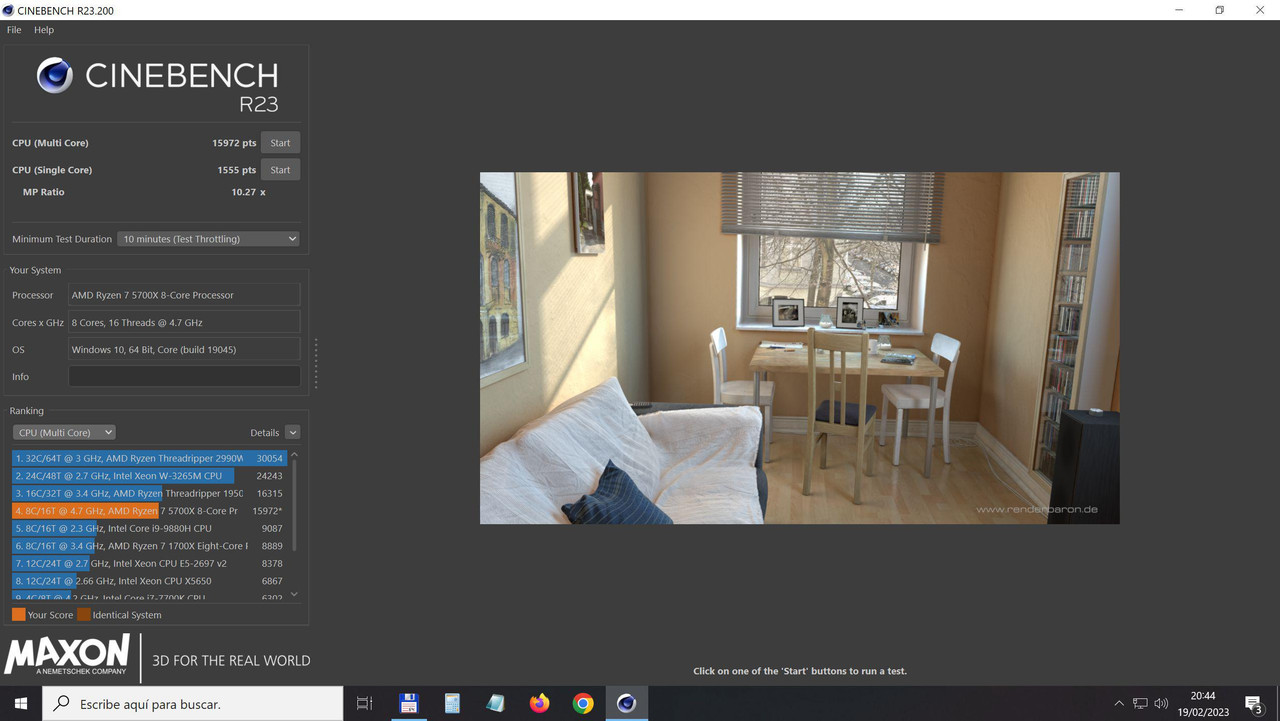This screenshot has width=1280, height=721.
Task: Select the highlighted Ryzen 7 5700X ranking row
Action: 149,511
